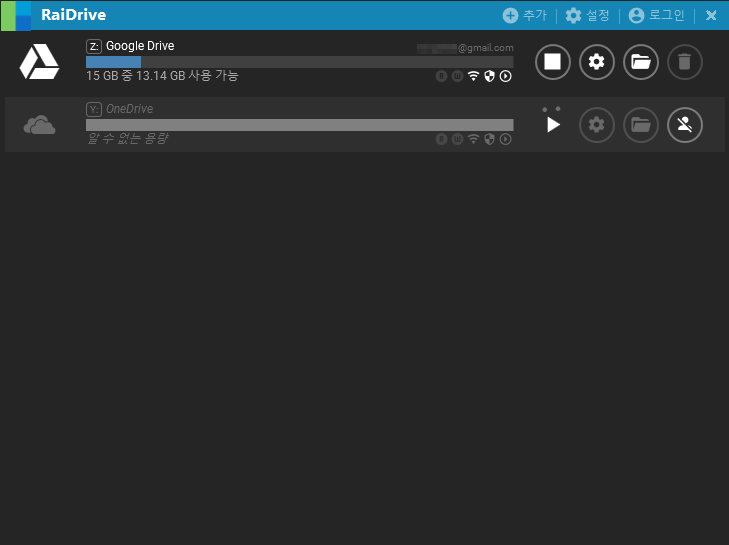Open the OneDrive folder icon

pos(641,125)
